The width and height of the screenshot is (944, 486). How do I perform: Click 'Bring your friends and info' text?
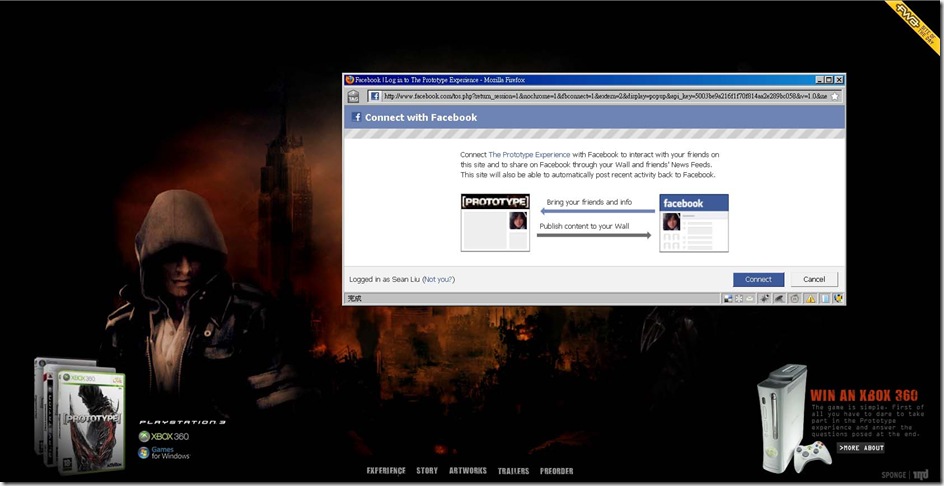[x=589, y=202]
